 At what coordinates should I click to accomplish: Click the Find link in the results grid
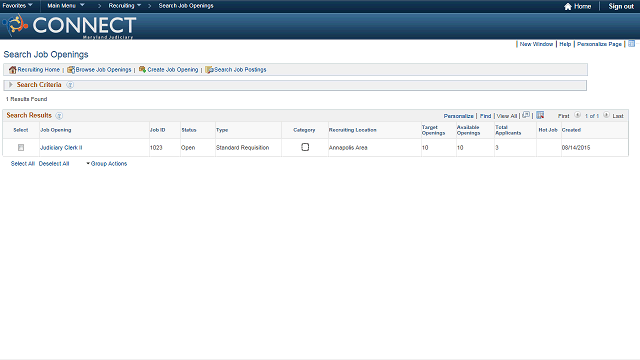tap(485, 116)
